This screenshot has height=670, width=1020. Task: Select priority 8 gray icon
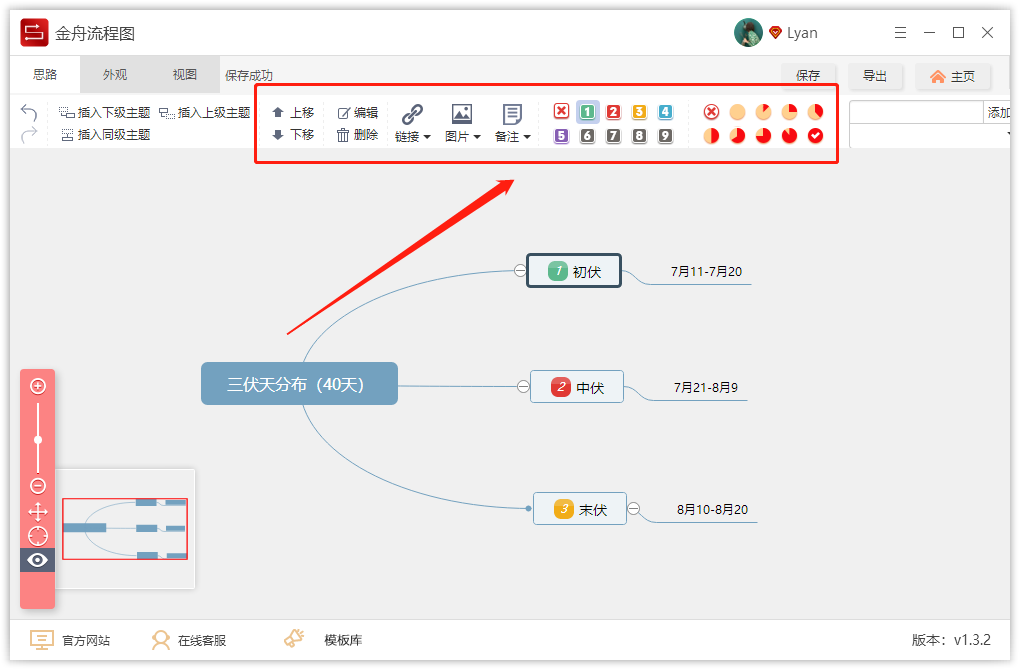pyautogui.click(x=639, y=136)
